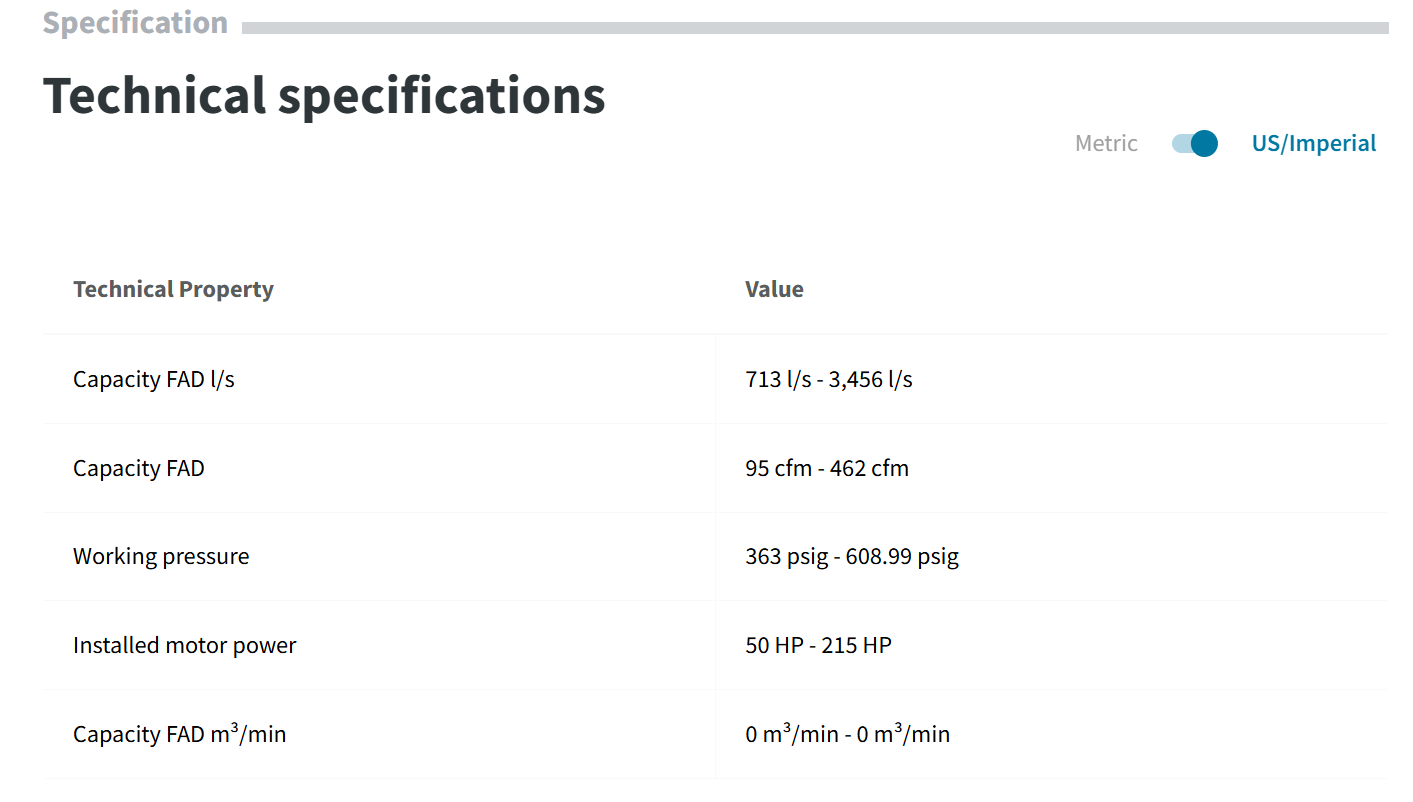Click the 95 cfm minimum capacity figure
Image resolution: width=1413 pixels, height=802 pixels.
click(778, 469)
